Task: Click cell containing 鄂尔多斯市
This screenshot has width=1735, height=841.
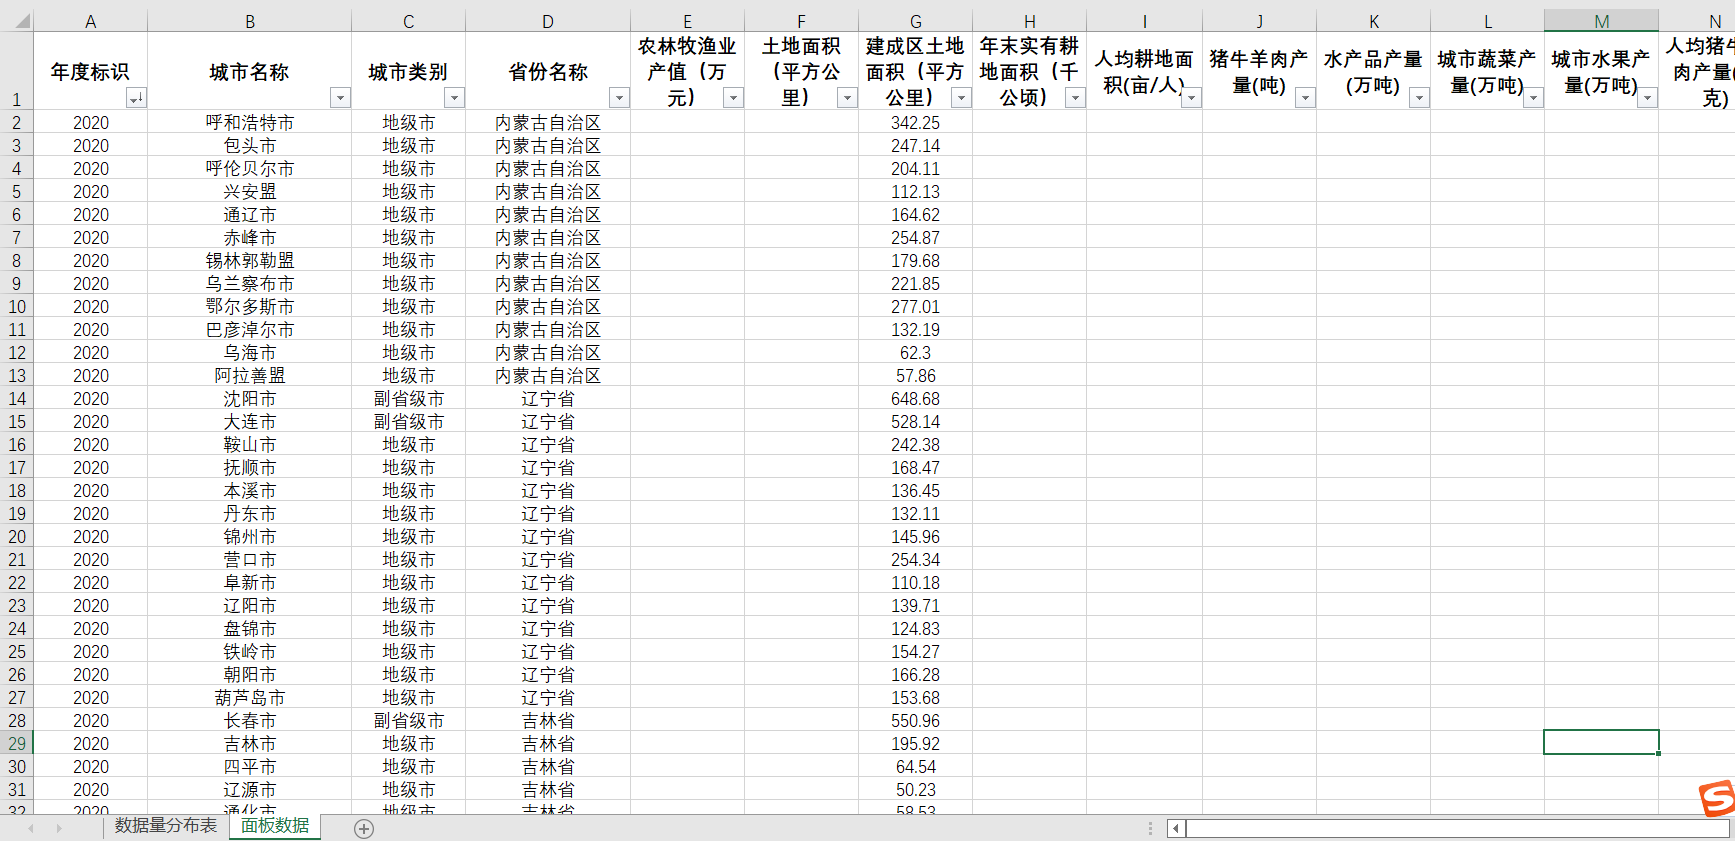Action: 249,307
